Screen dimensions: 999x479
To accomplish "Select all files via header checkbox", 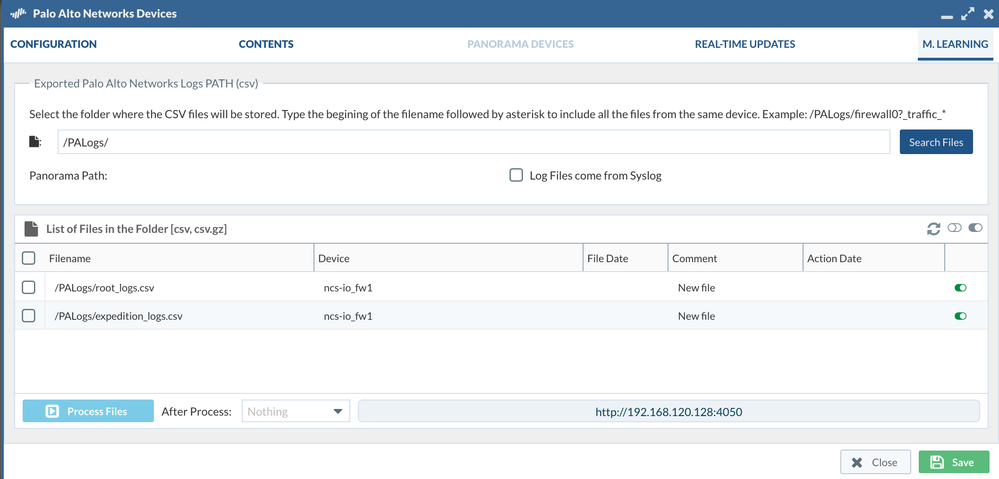I will [x=29, y=258].
